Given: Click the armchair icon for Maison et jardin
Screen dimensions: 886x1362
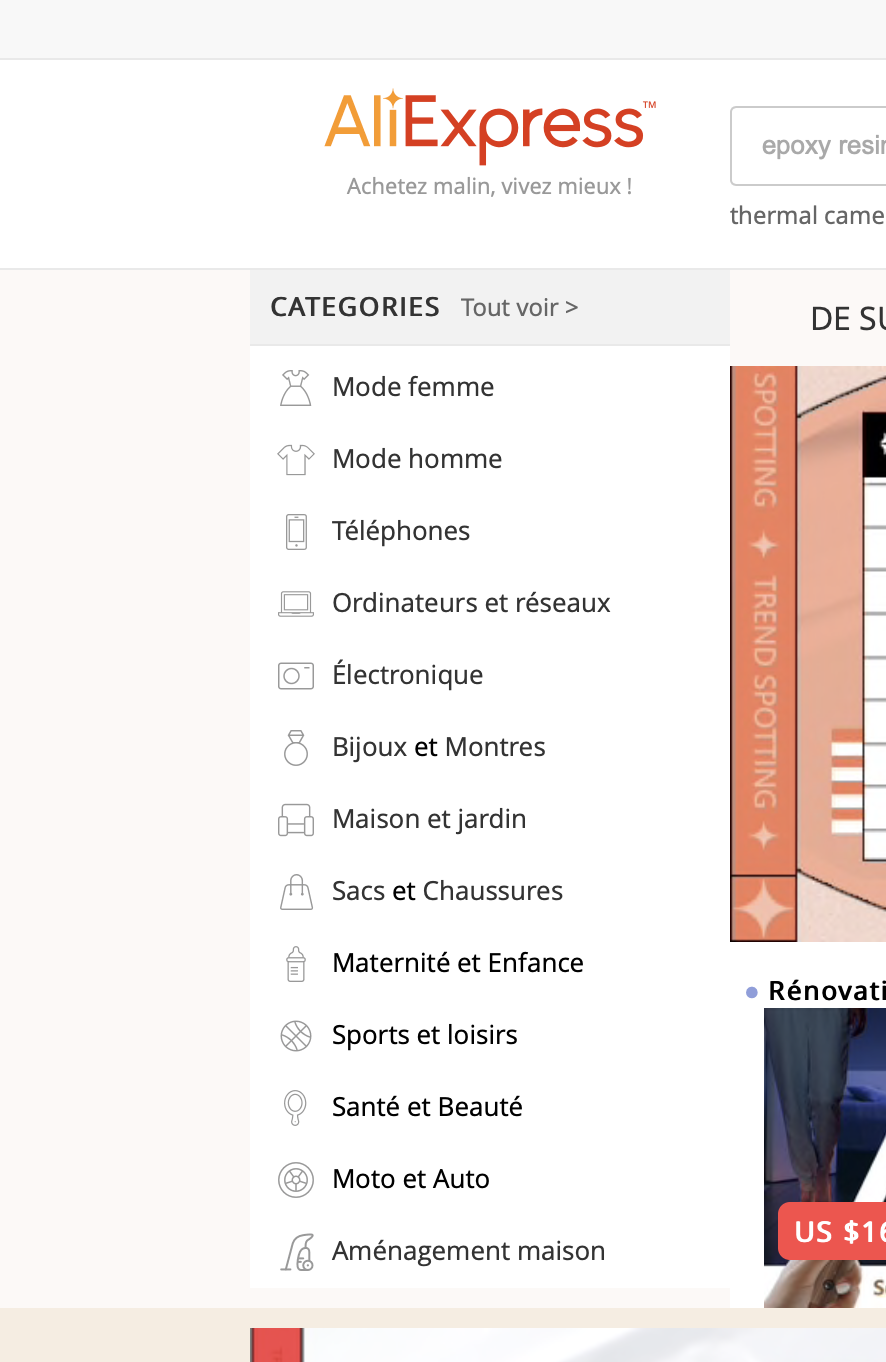Looking at the screenshot, I should pos(296,820).
